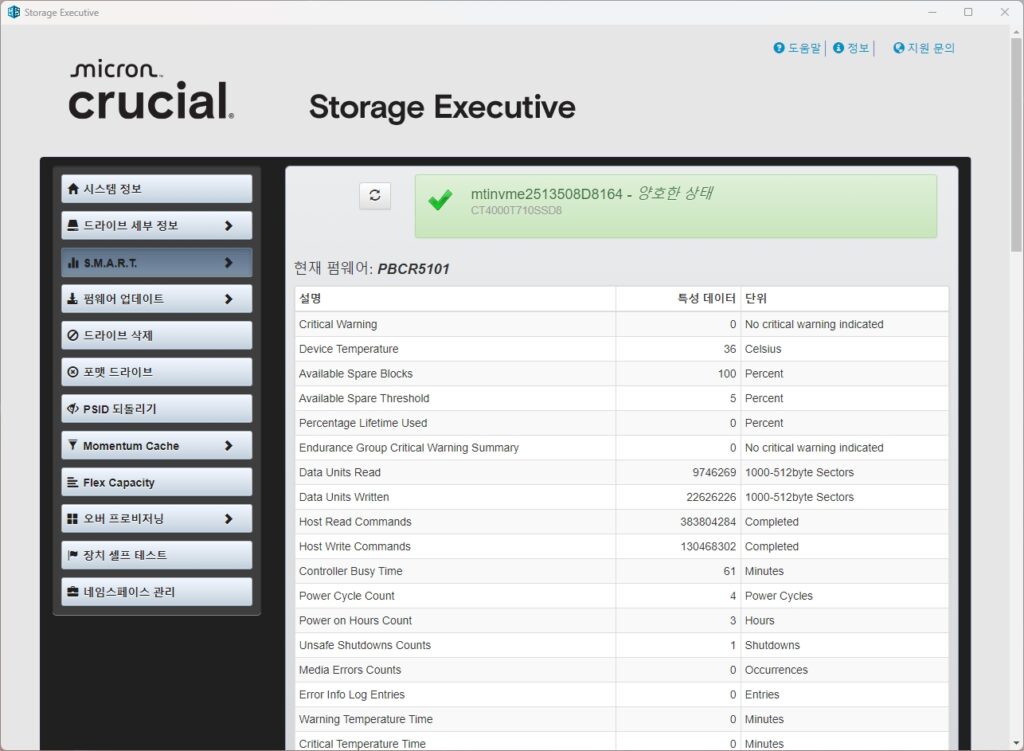Click the circled X icon beside 포맷 드라이브
Screen dimensions: 1024x751
pos(73,372)
